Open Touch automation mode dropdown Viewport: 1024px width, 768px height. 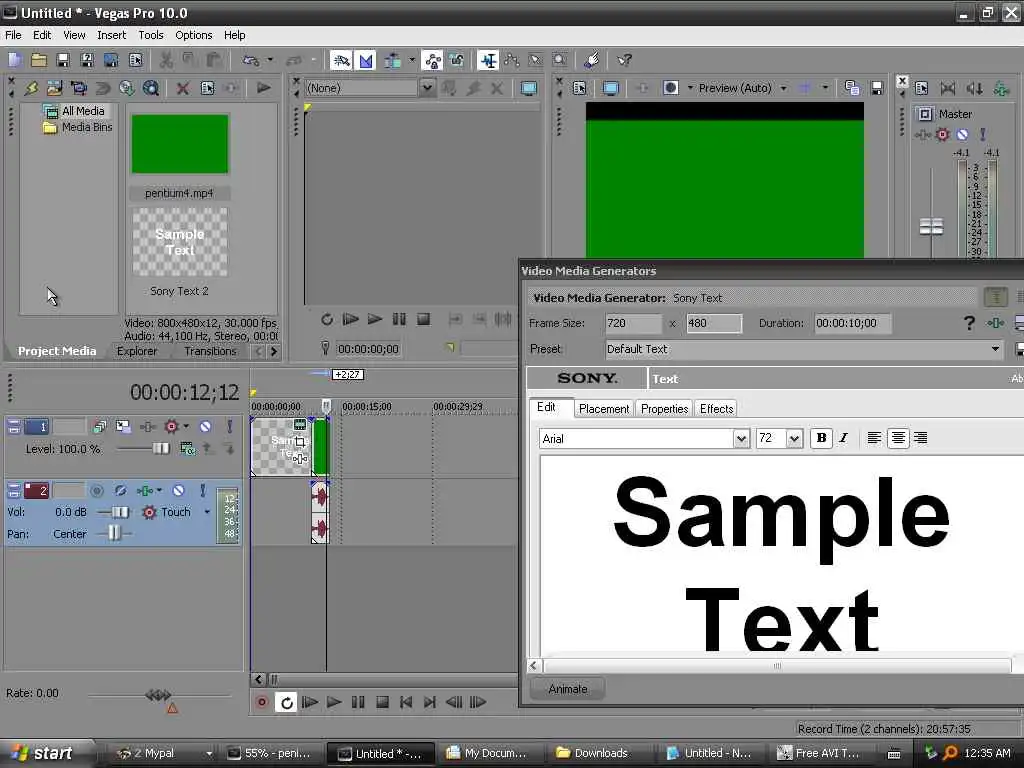point(207,512)
